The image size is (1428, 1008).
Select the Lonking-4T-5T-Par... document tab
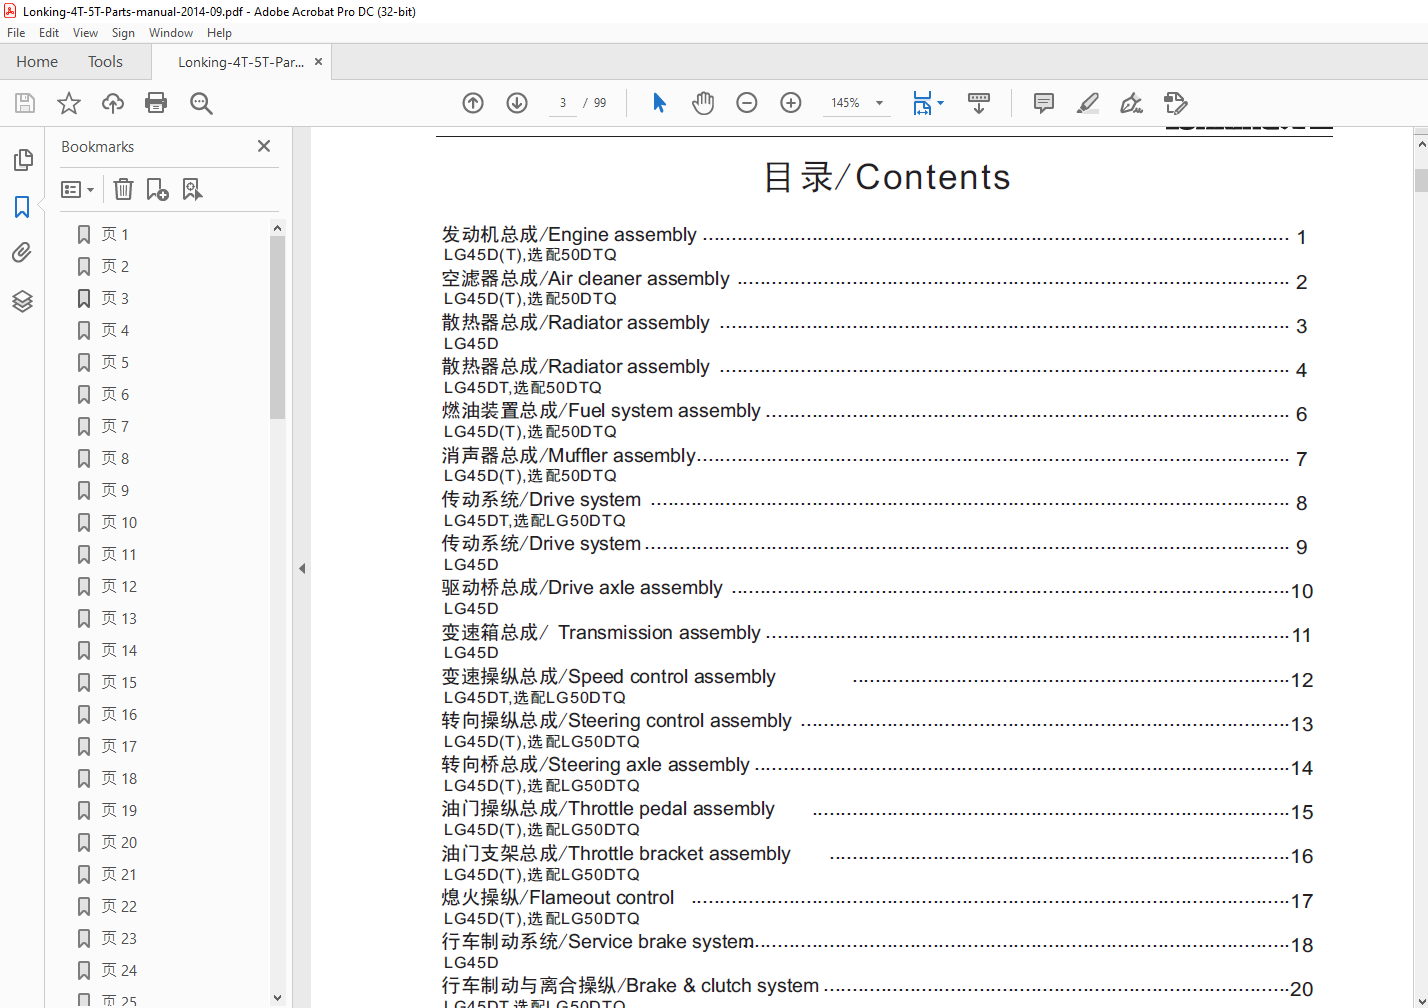pos(241,62)
